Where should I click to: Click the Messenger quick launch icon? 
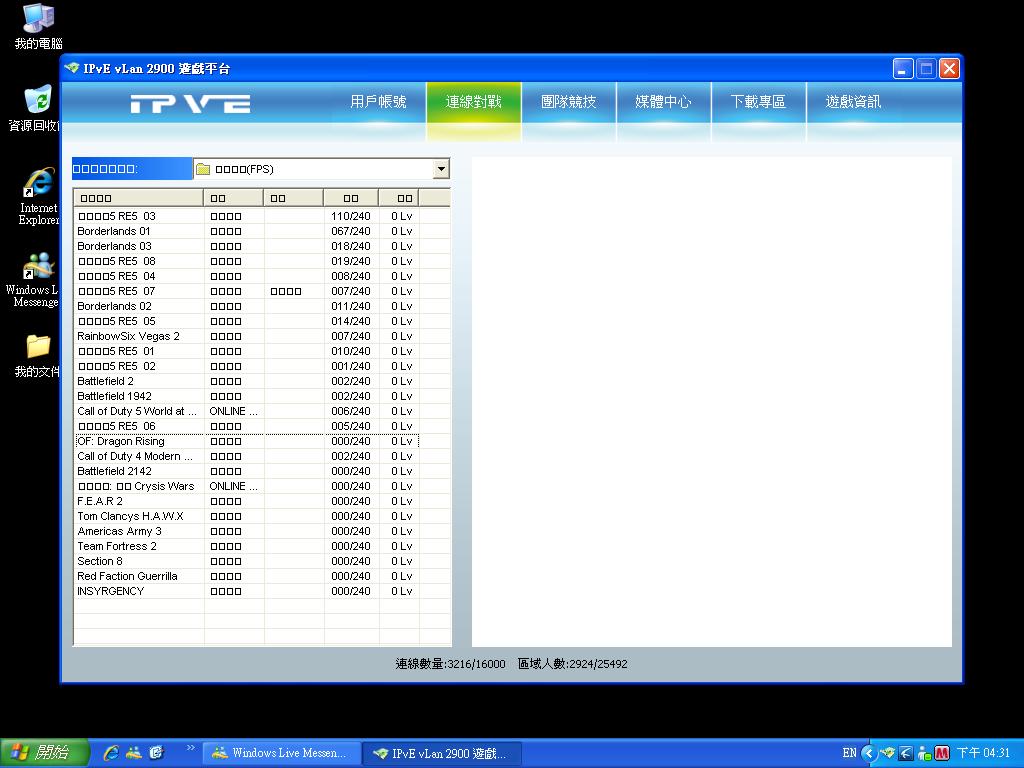pyautogui.click(x=134, y=753)
